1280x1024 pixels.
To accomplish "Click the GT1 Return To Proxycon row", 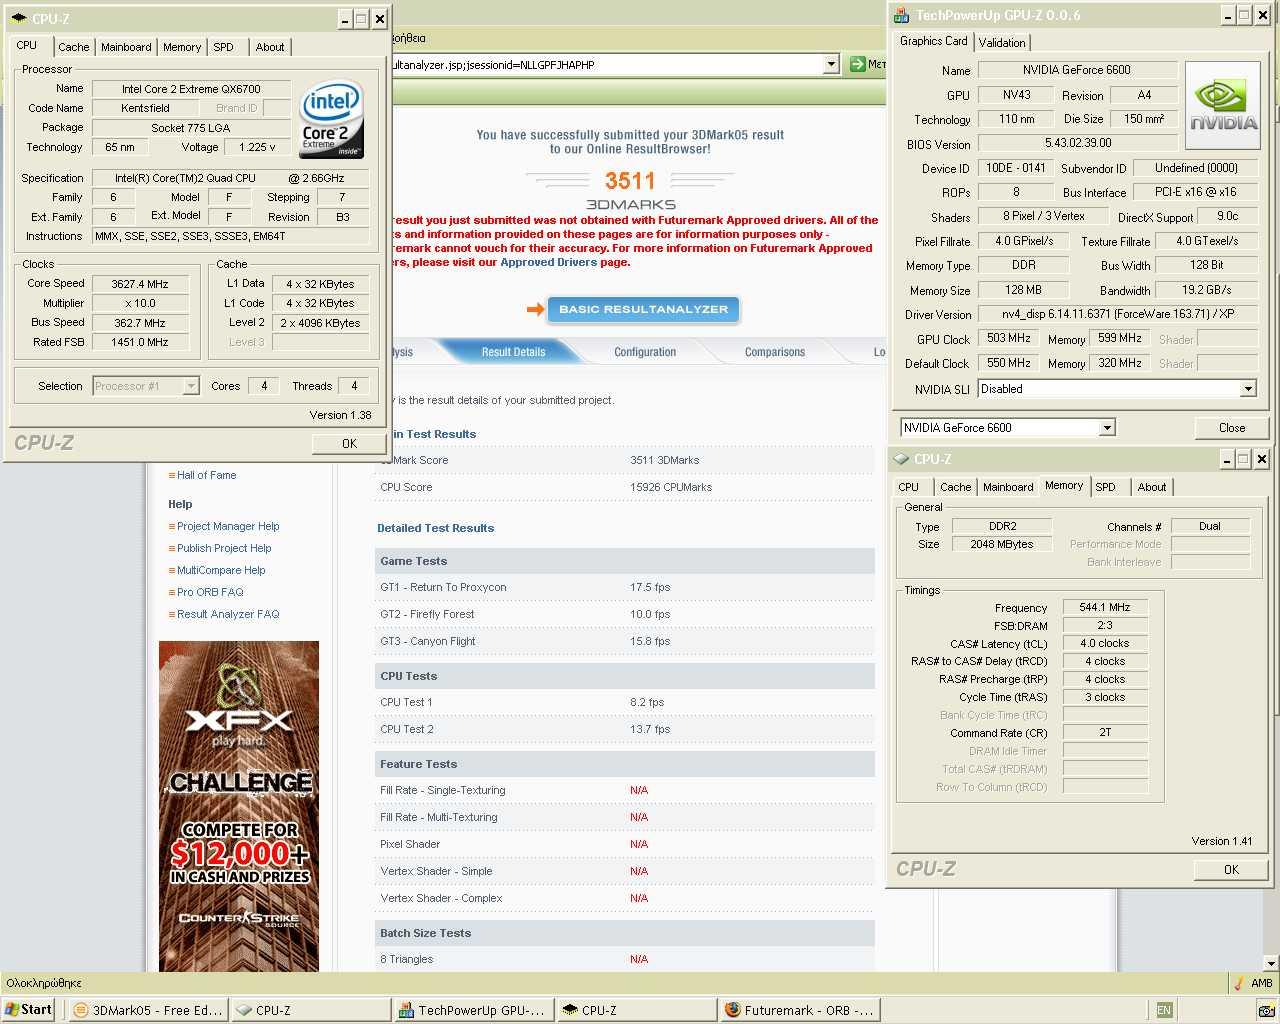I will [x=625, y=587].
